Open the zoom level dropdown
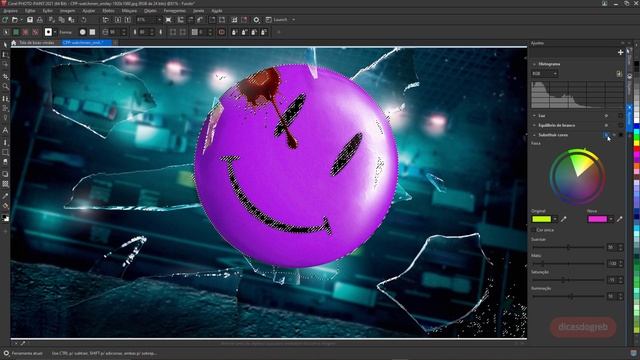This screenshot has height=360, width=640. pos(159,20)
